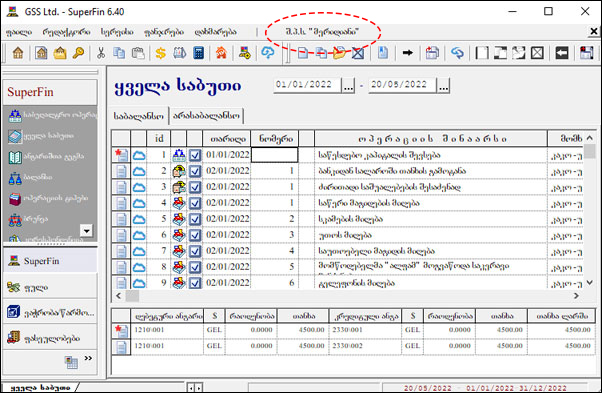This screenshot has height=393, width=602.
Task: Select the საბალანსო tab
Action: click(139, 116)
